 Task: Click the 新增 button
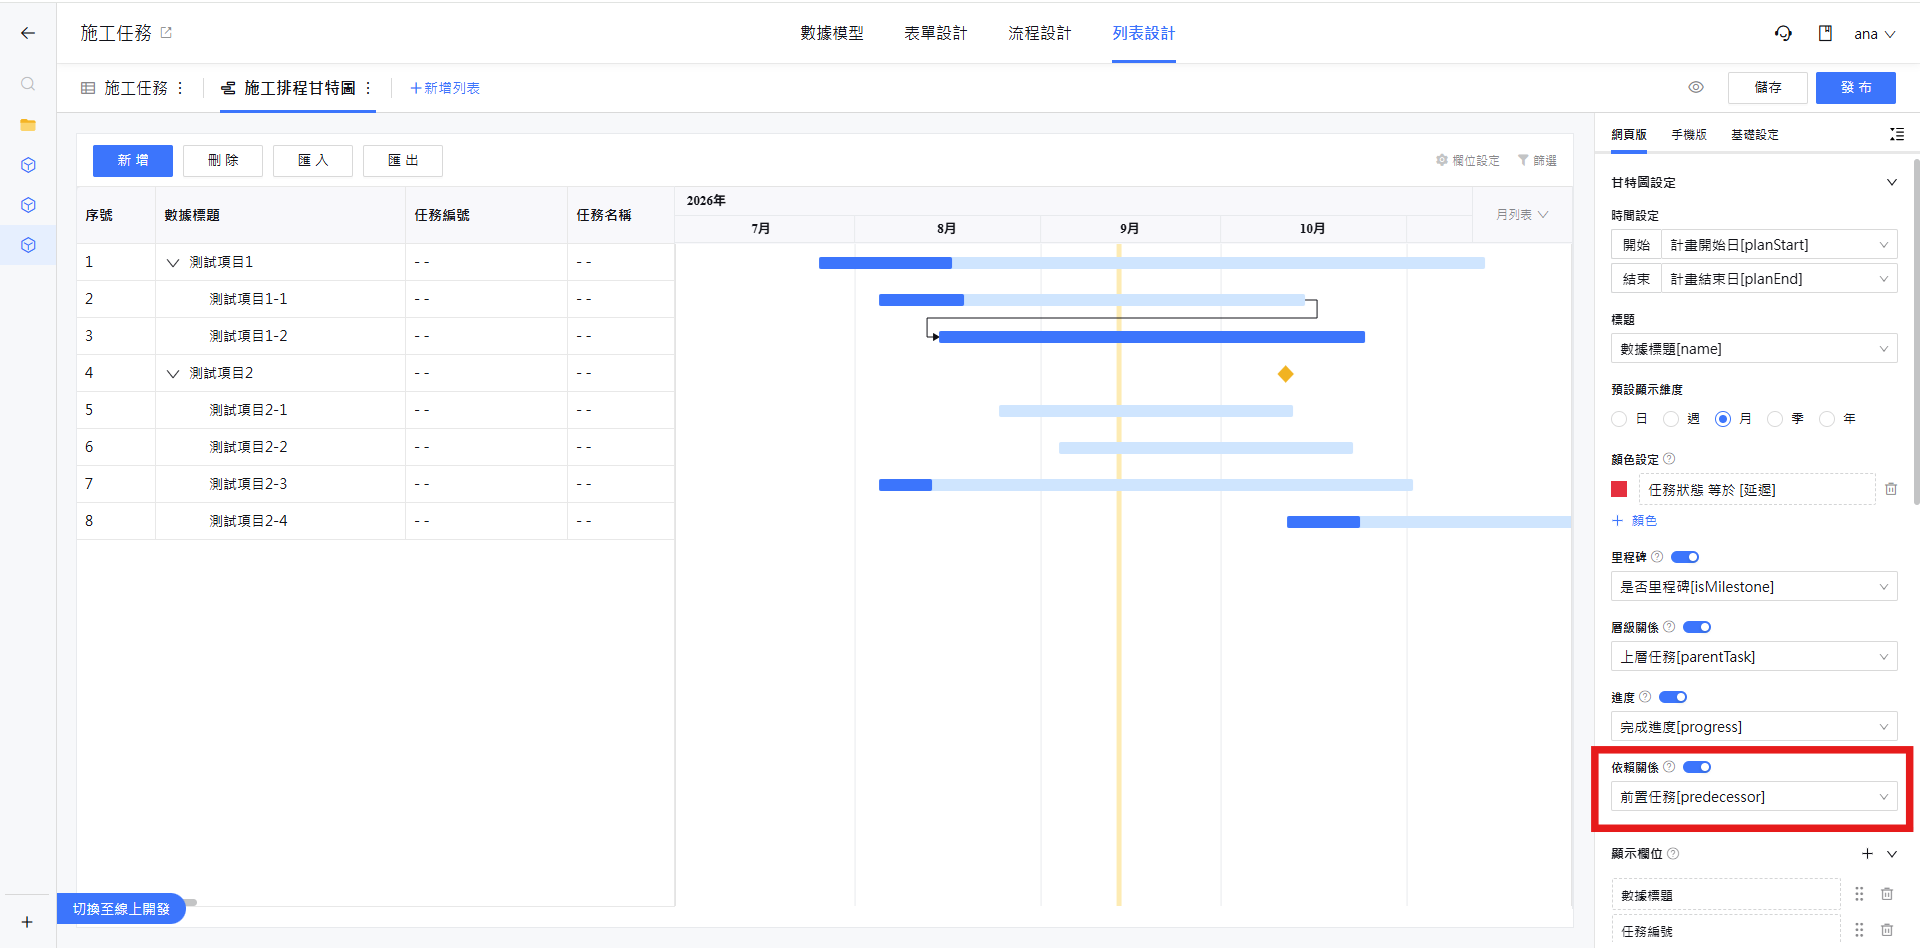133,160
